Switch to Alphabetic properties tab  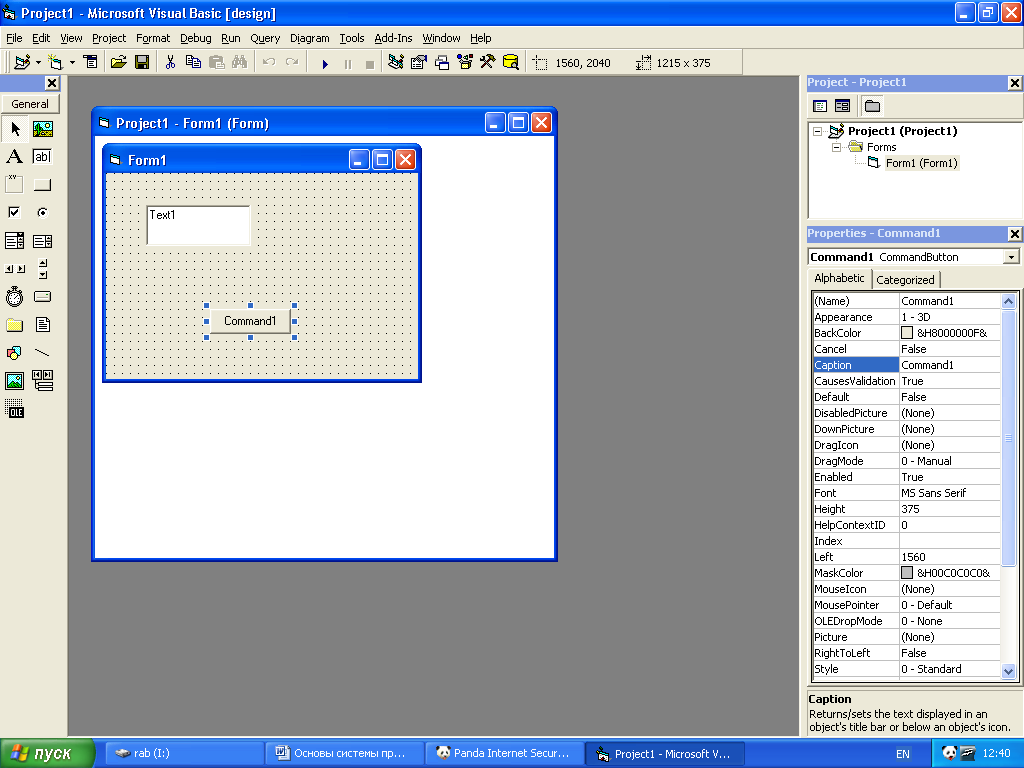pos(839,278)
